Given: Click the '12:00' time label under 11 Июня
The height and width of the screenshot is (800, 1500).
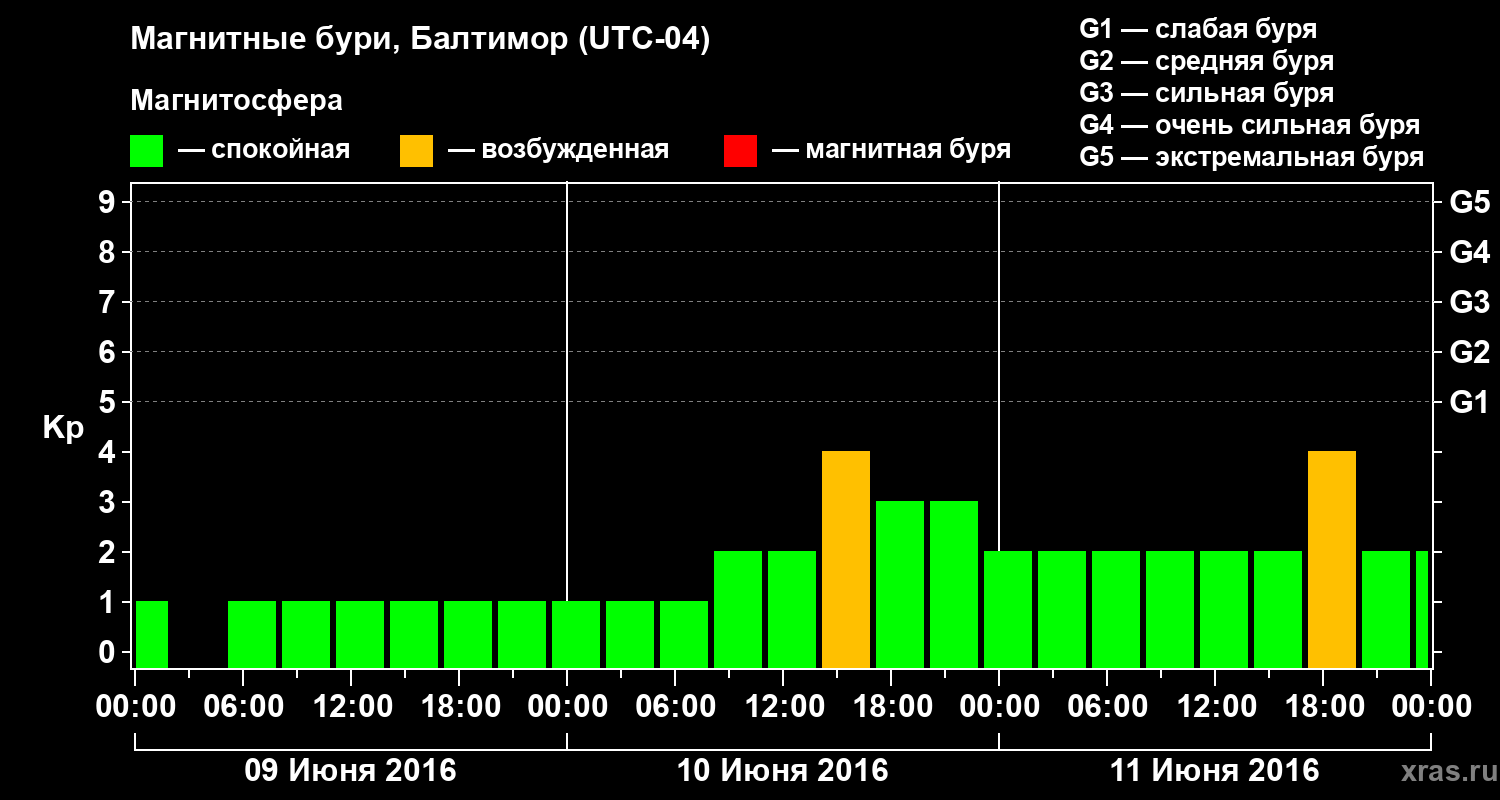Looking at the screenshot, I should coord(1216,706).
